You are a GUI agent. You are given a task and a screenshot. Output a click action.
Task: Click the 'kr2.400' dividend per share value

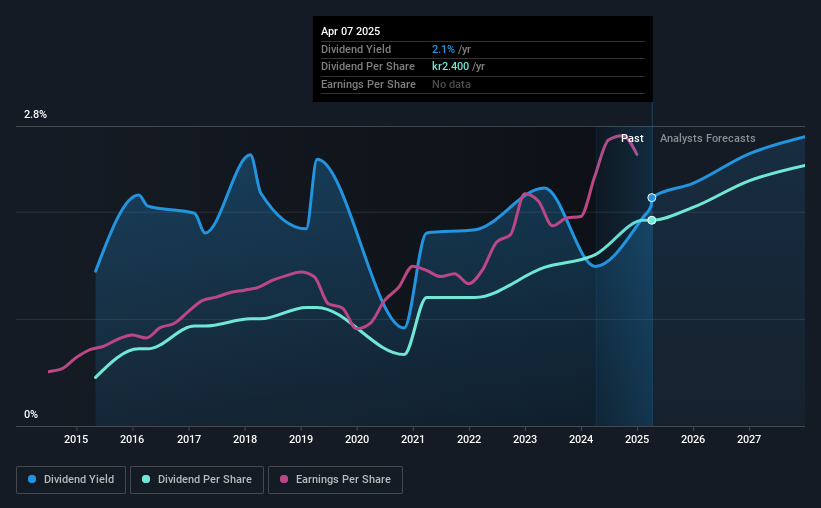click(450, 67)
